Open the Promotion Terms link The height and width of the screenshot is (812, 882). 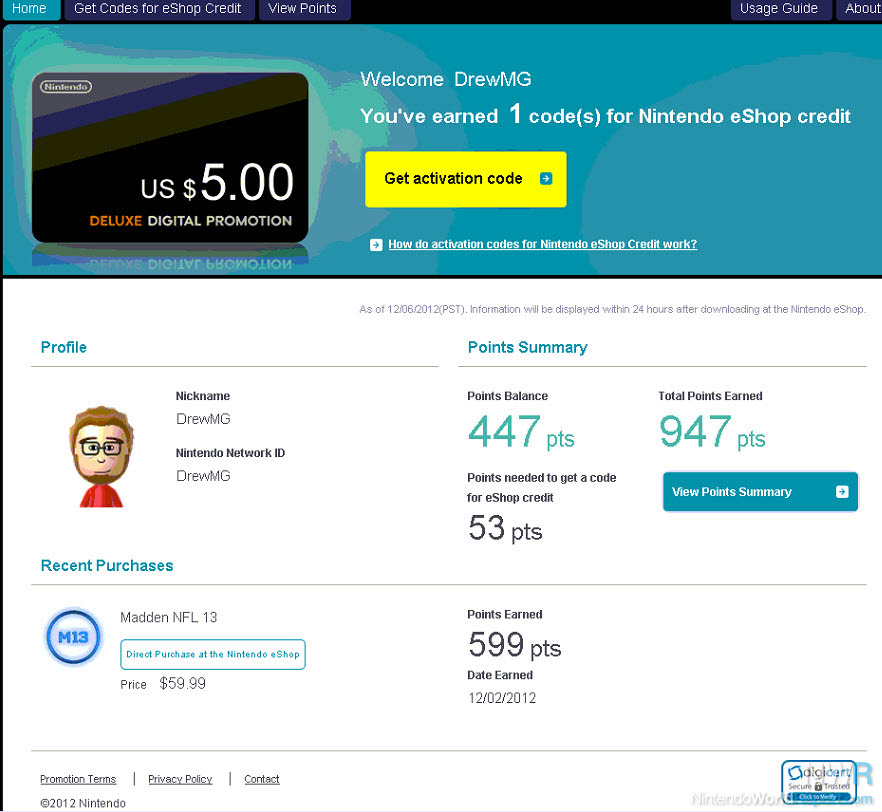point(78,779)
